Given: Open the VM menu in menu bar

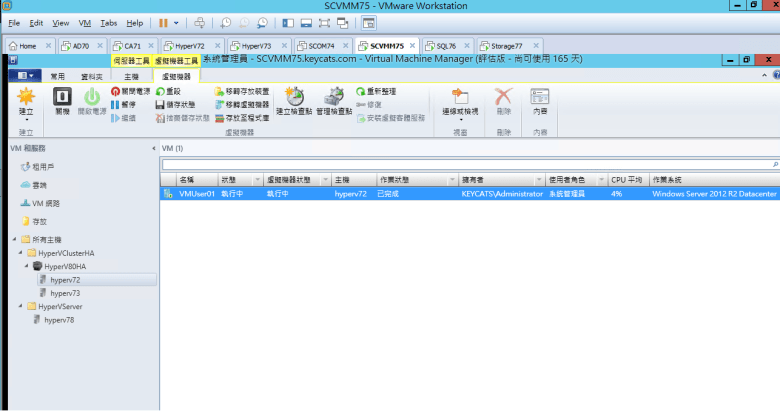Looking at the screenshot, I should pos(84,22).
